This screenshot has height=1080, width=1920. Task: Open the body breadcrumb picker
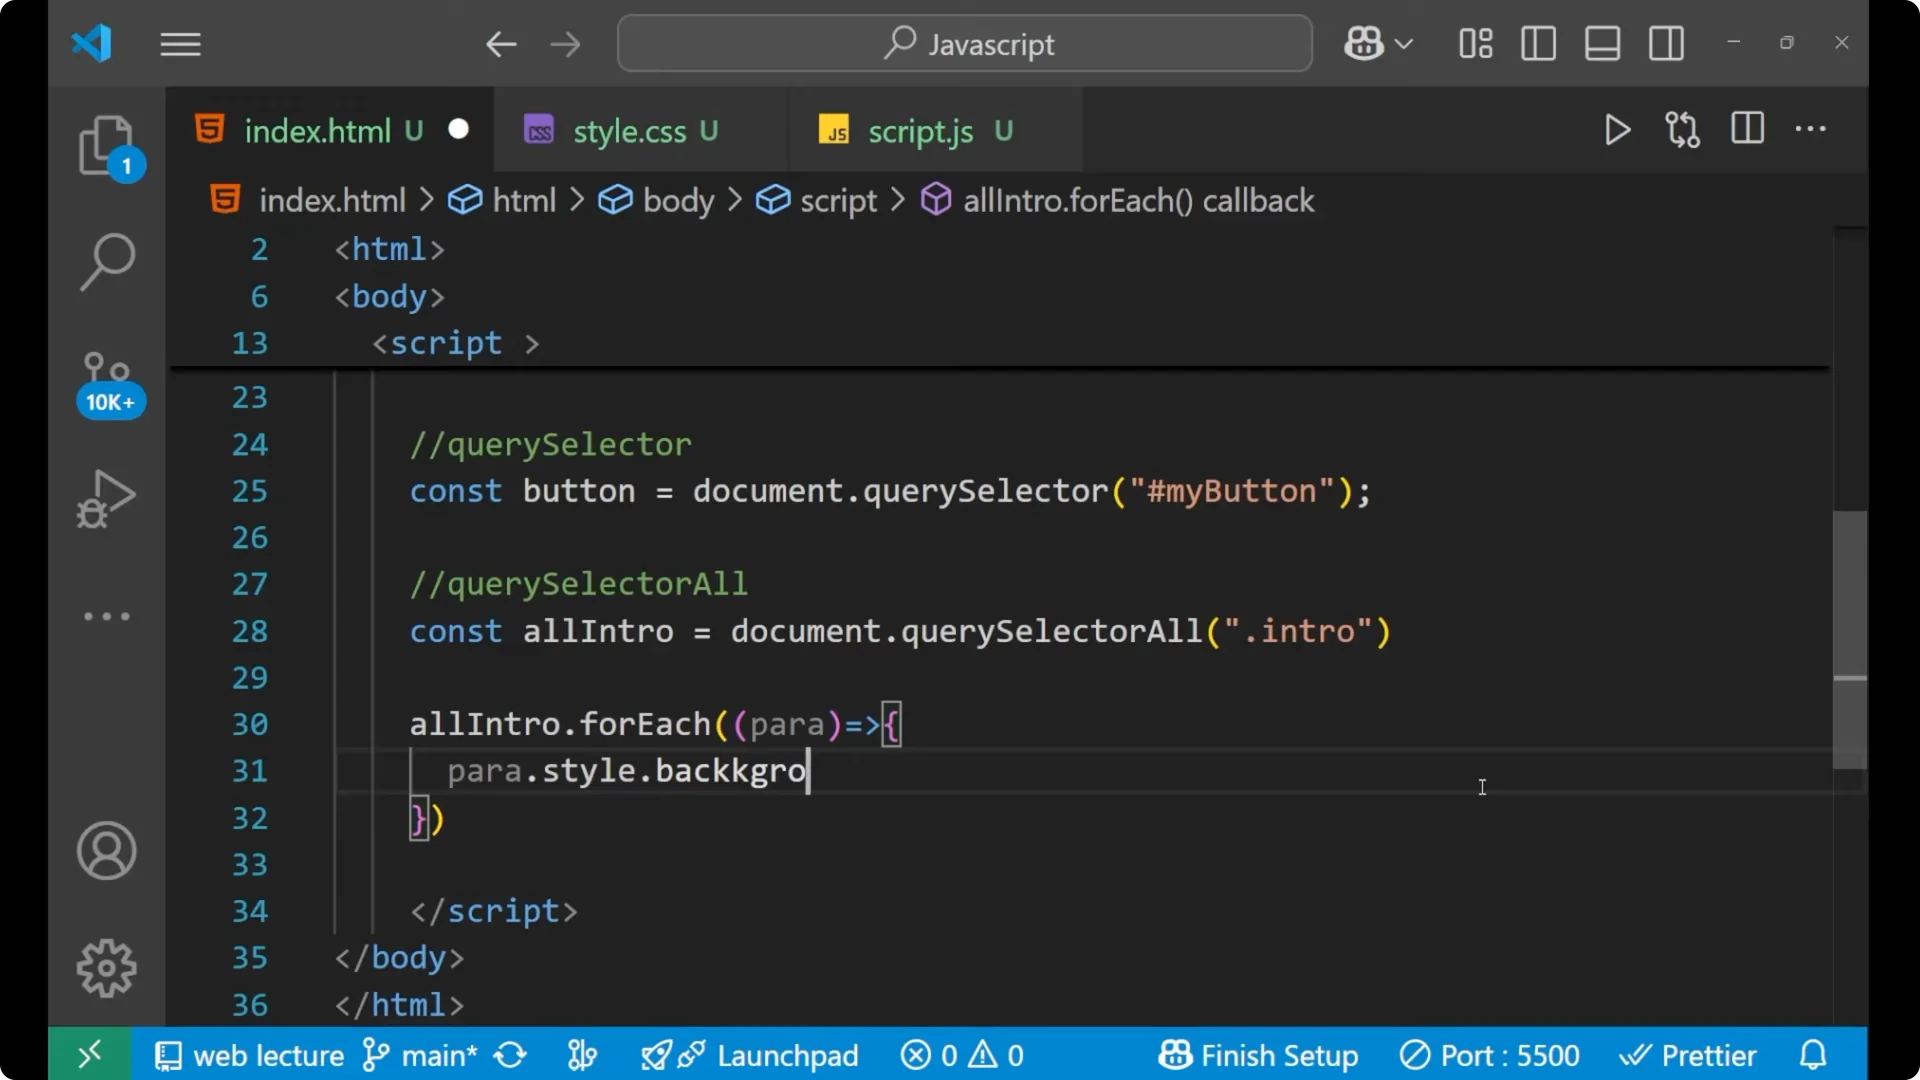(678, 200)
